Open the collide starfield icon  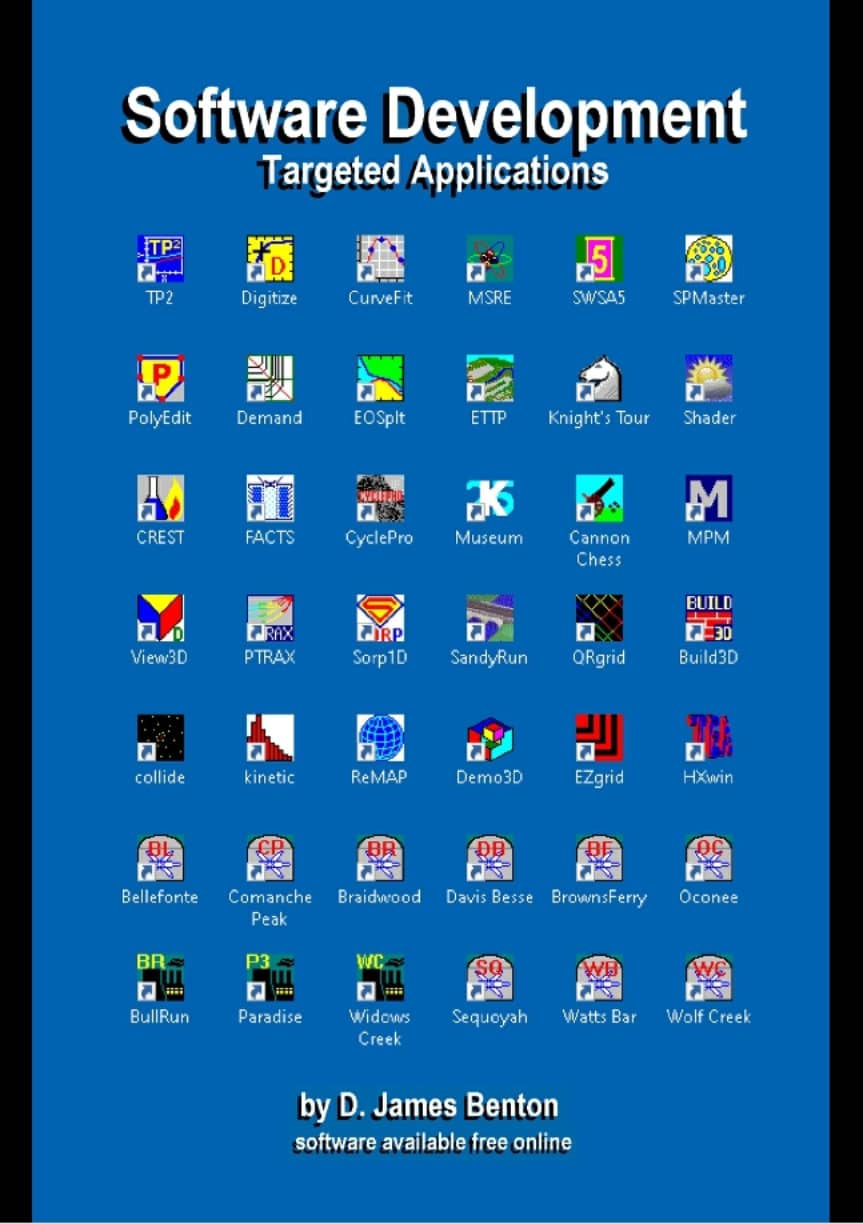coord(160,738)
